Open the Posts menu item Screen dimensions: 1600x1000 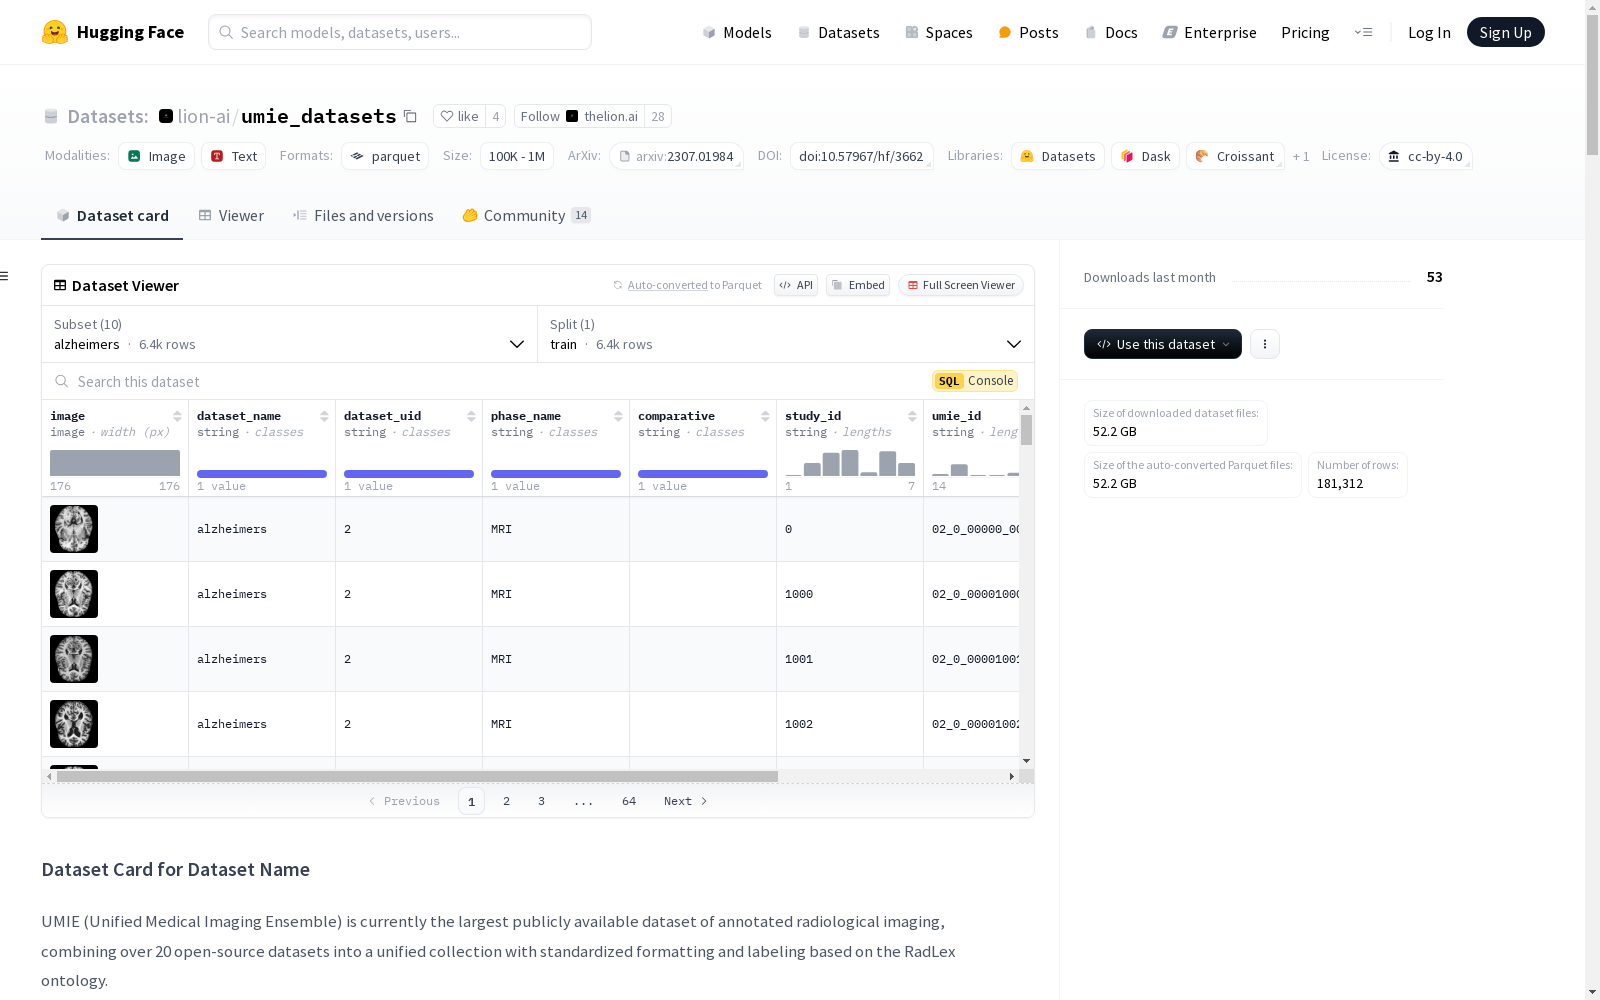1029,32
